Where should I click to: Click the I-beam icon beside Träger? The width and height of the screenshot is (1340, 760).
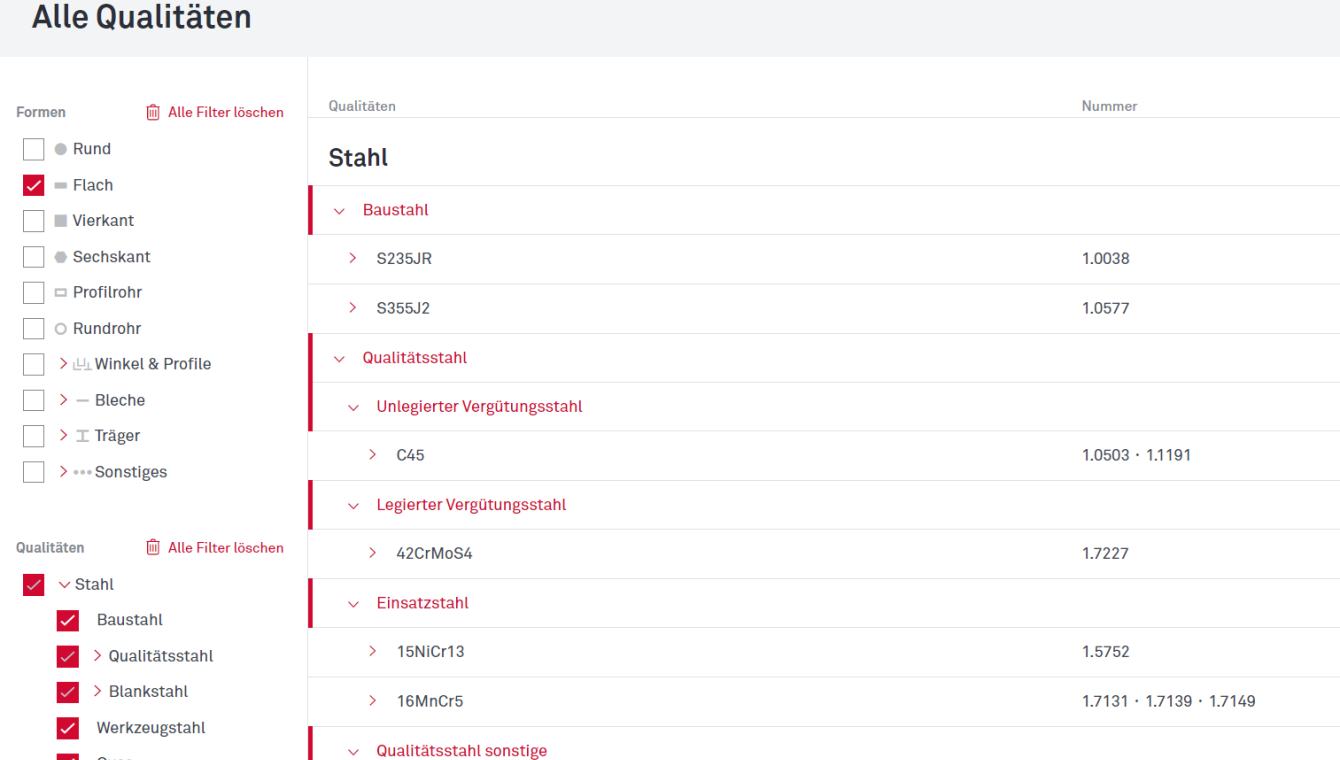click(x=83, y=436)
